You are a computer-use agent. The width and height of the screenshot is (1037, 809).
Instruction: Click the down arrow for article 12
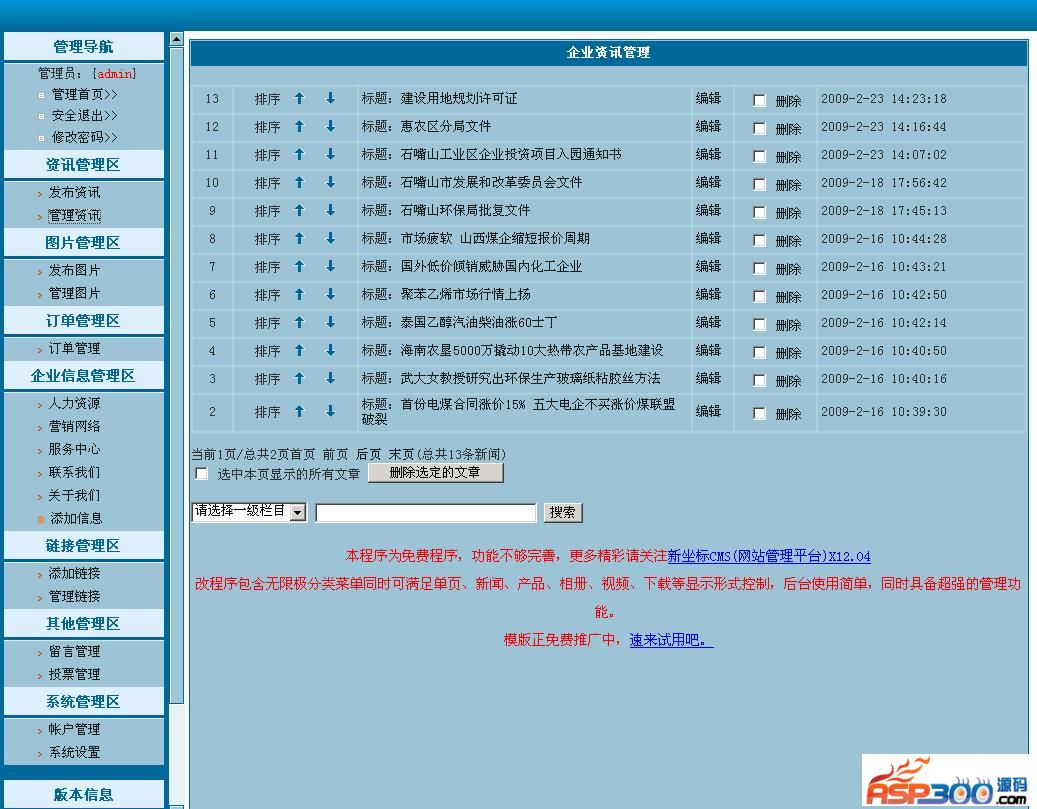[x=330, y=127]
